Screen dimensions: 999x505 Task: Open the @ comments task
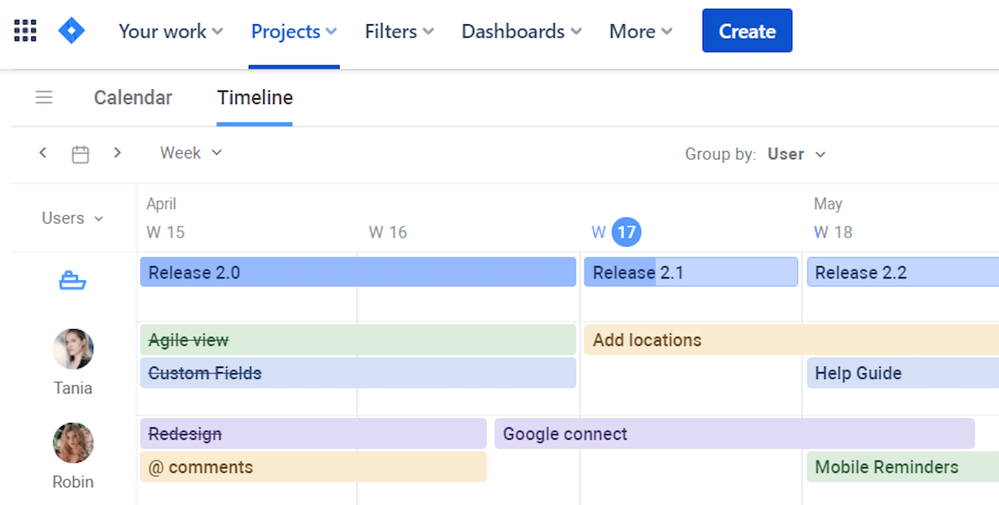coord(313,467)
